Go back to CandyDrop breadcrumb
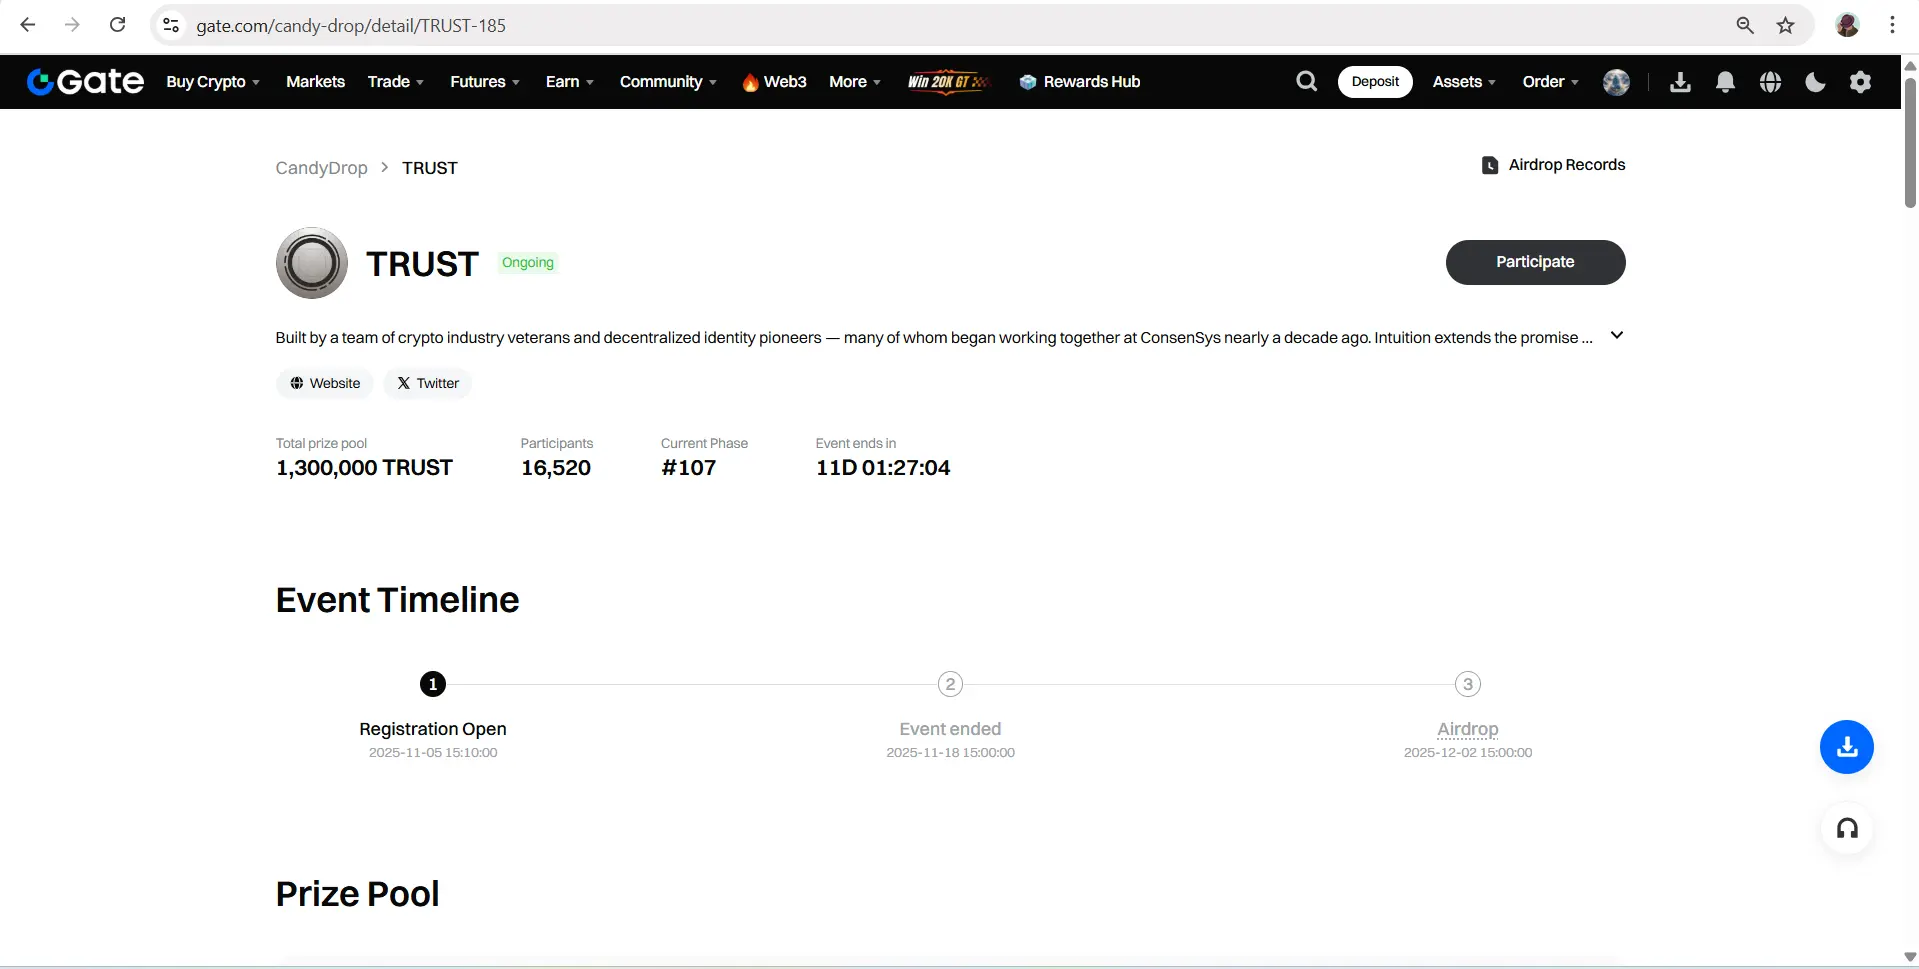The image size is (1919, 969). pyautogui.click(x=322, y=168)
